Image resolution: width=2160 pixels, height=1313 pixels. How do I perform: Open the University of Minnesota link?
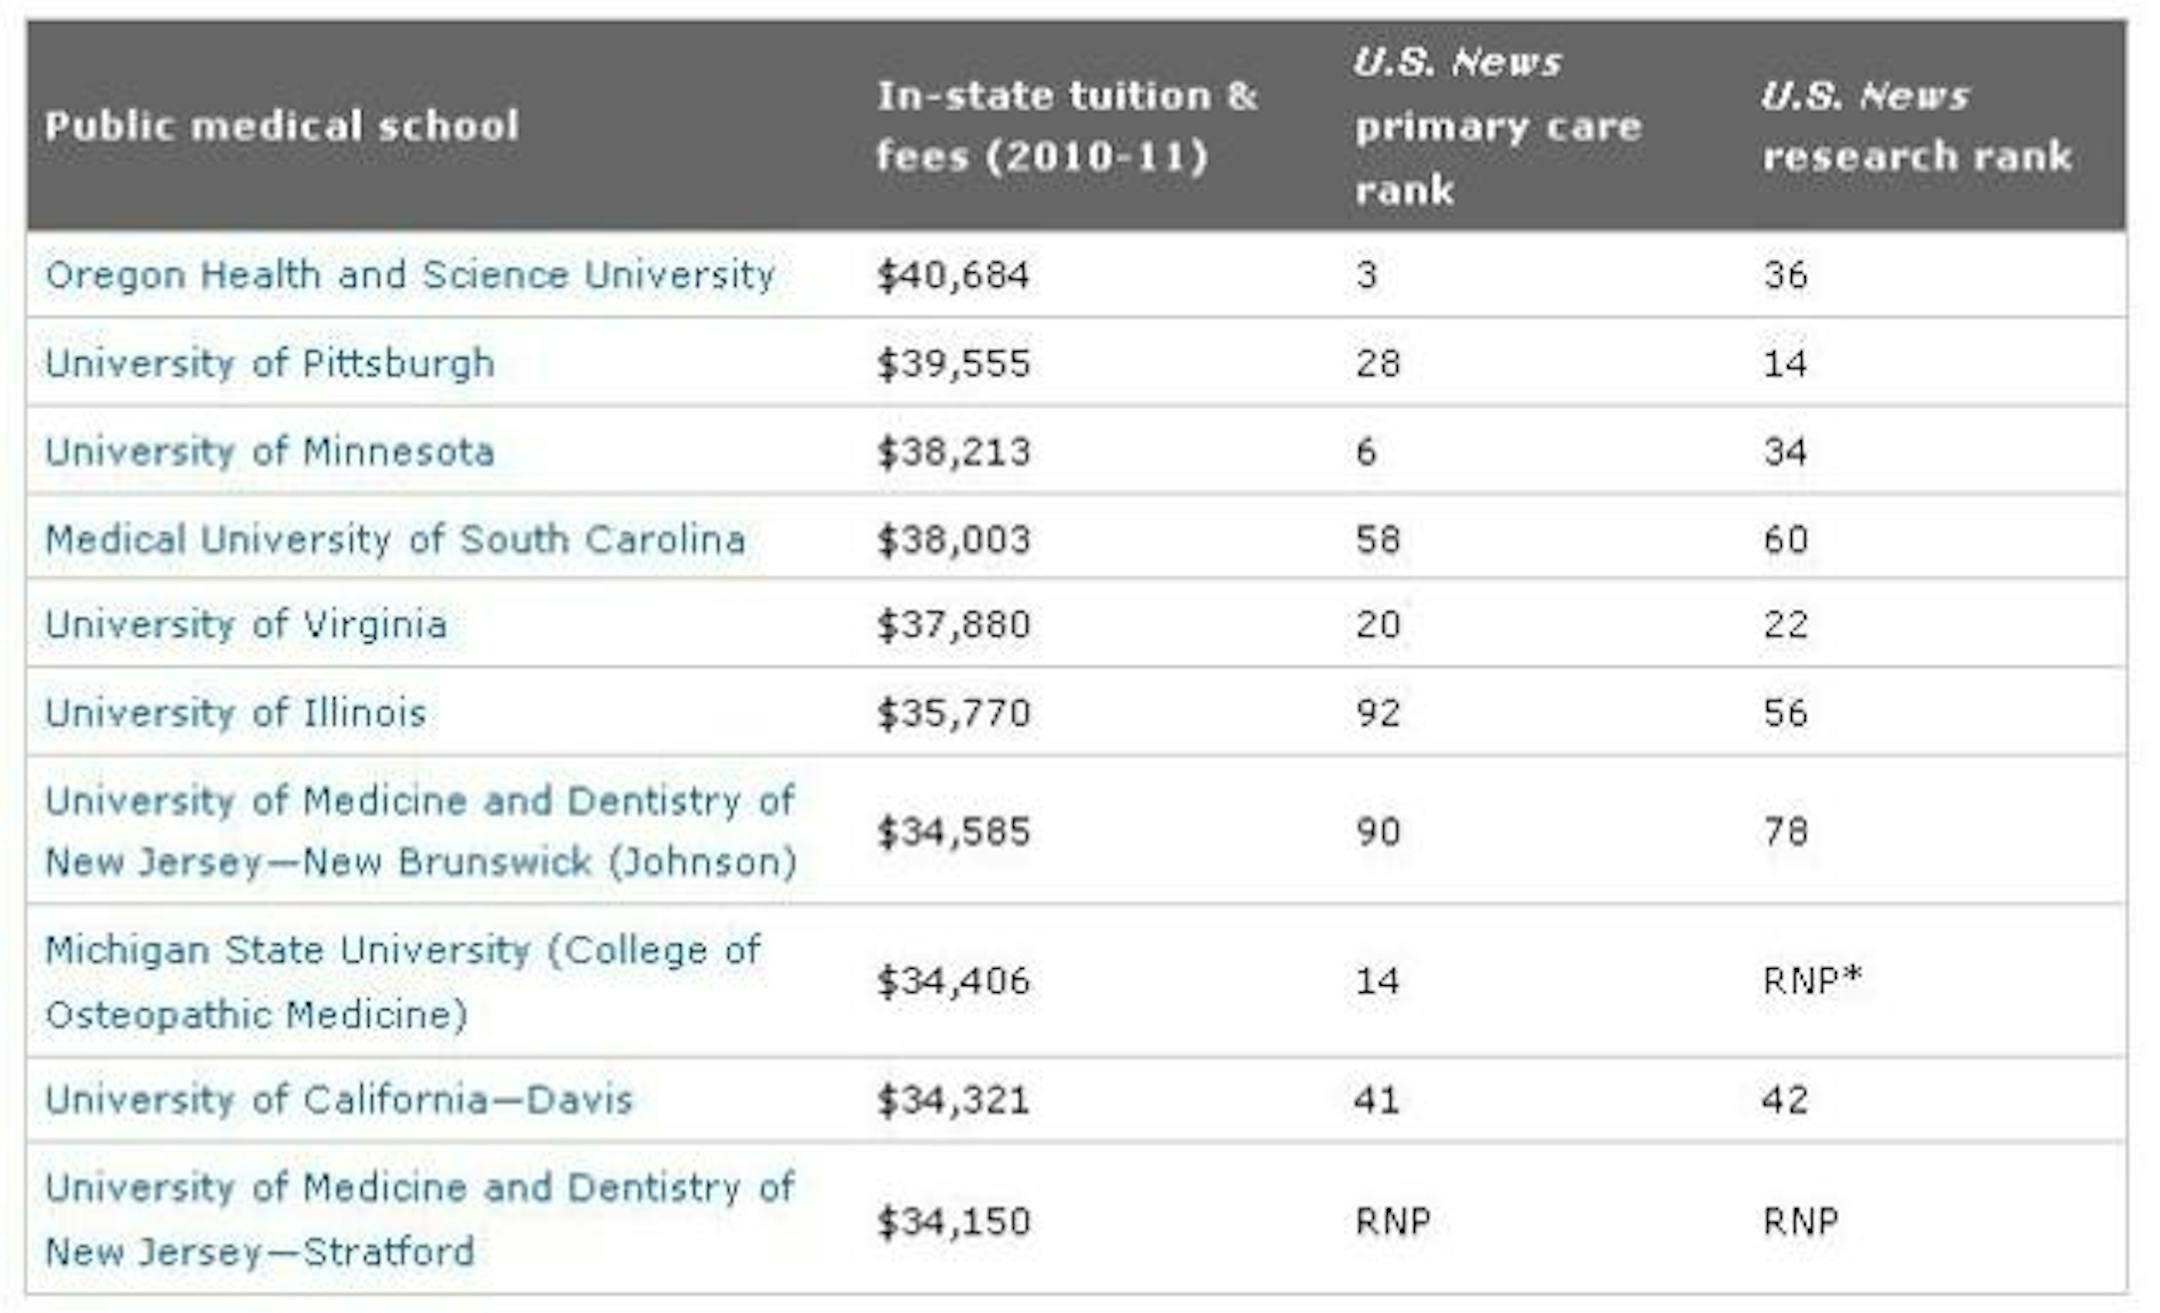point(270,452)
